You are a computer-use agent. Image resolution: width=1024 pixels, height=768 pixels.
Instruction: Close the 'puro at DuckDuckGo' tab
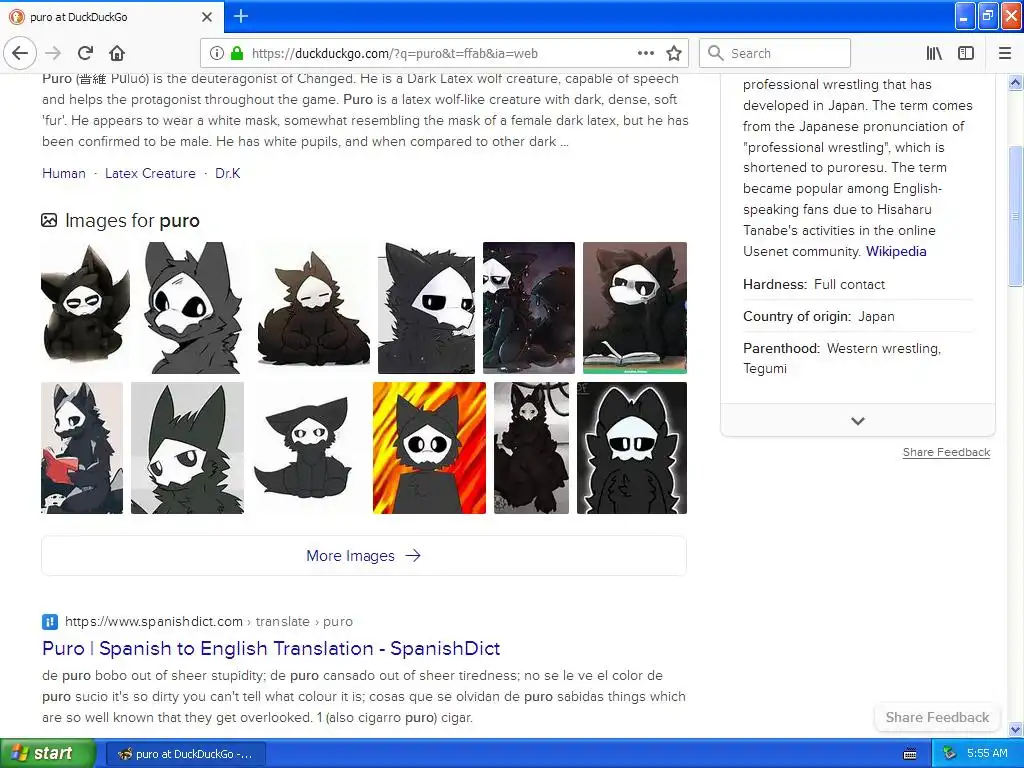207,17
